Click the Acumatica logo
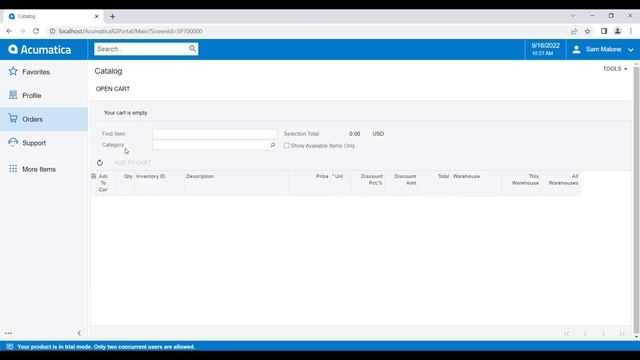Viewport: 640px width, 360px height. tap(40, 49)
